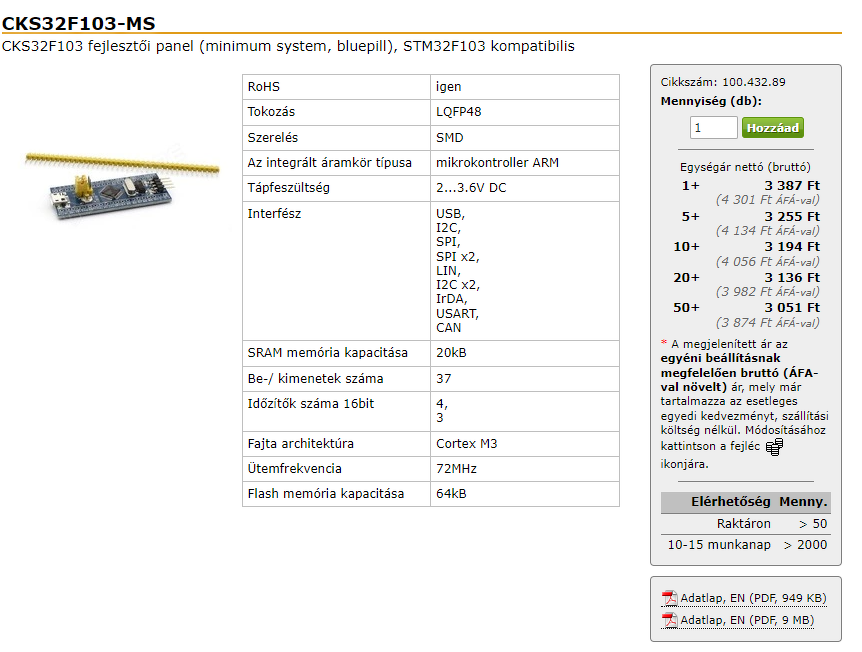Screen dimensions: 862x652
Task: Click the 'igen' value cell
Action: pyautogui.click(x=524, y=87)
